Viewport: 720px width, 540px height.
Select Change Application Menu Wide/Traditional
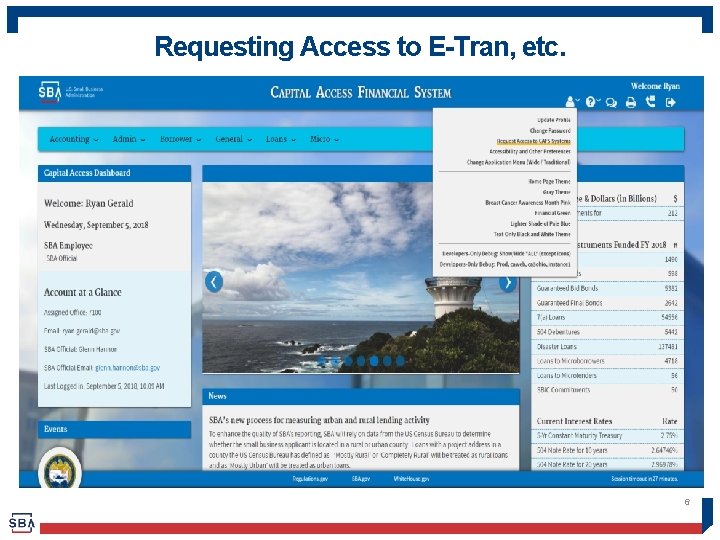coord(518,162)
